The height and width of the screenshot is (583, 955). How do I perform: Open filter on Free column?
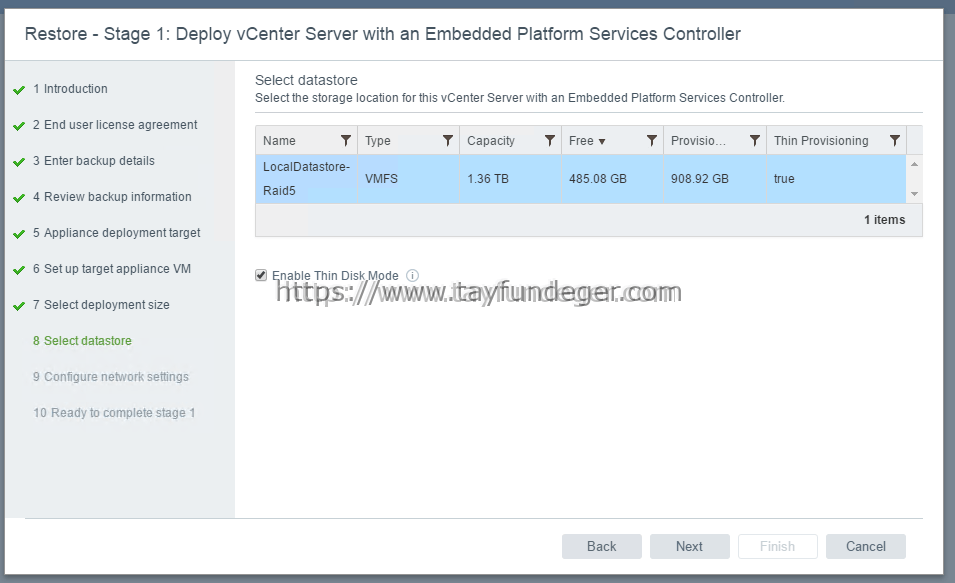pos(652,141)
